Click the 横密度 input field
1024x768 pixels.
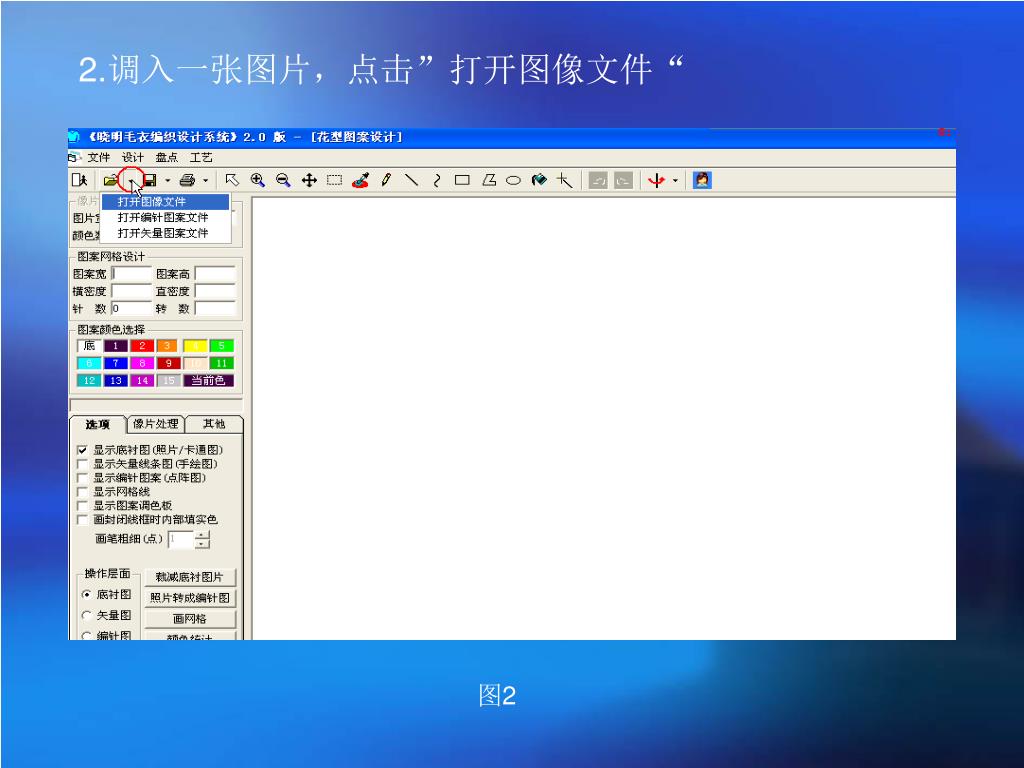pos(132,291)
